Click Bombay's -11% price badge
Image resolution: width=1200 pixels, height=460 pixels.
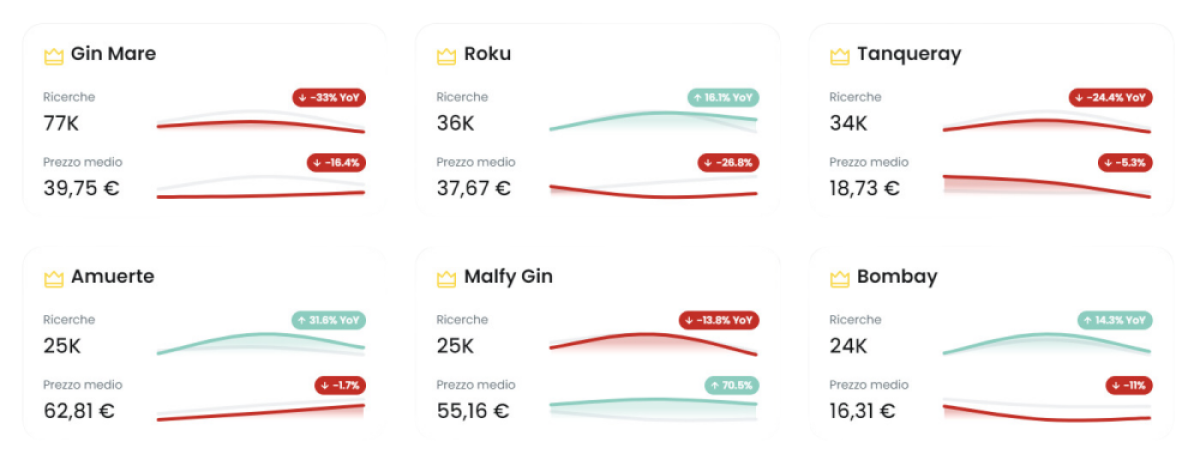tap(1129, 385)
